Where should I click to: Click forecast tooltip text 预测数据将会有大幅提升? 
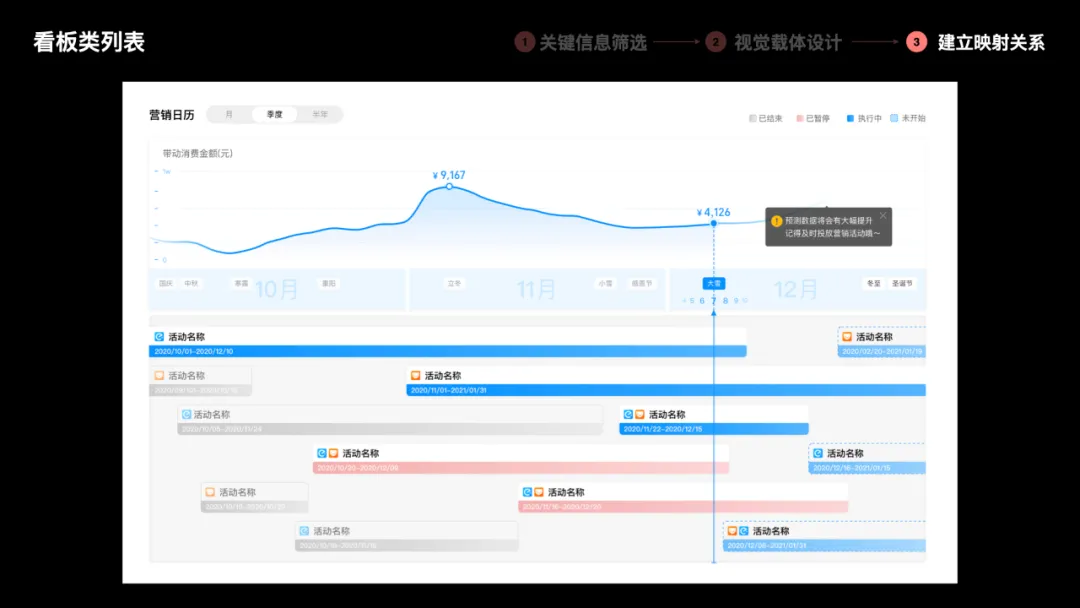829,221
